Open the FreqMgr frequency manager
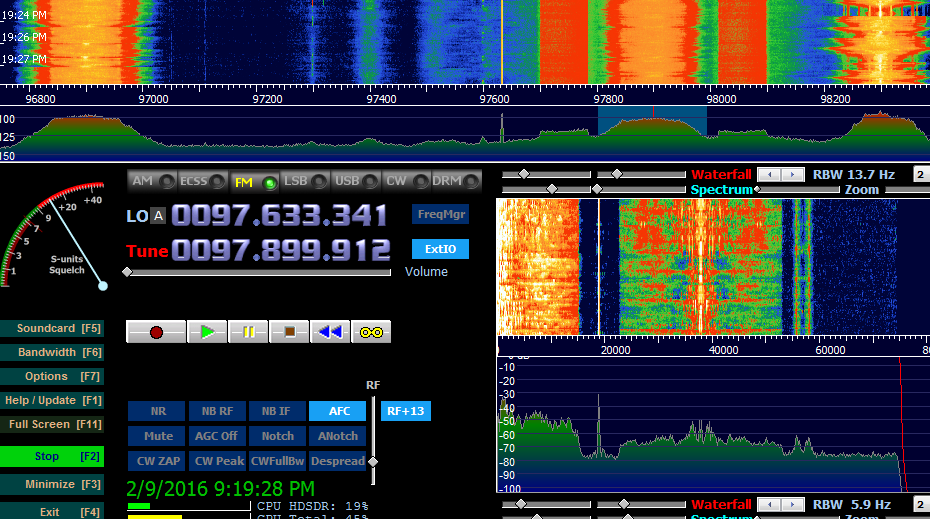Viewport: 930px width, 519px height. [x=440, y=214]
